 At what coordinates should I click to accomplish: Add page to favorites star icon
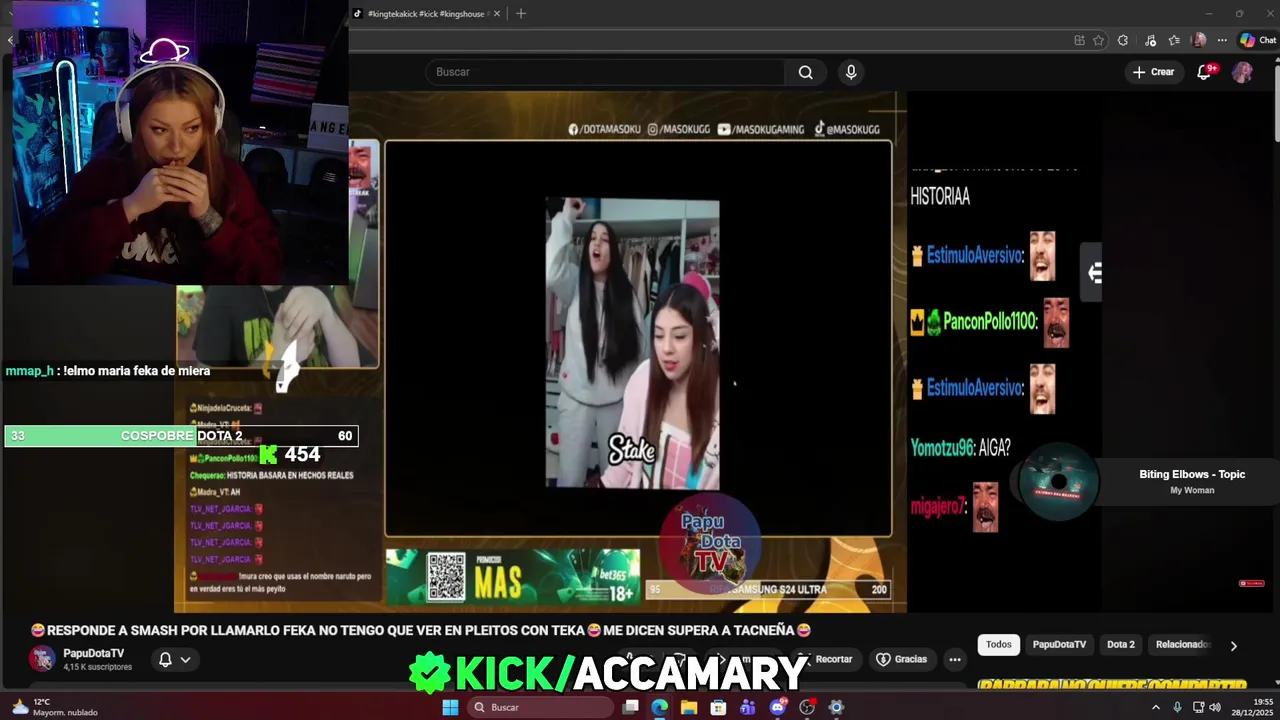tap(1098, 41)
